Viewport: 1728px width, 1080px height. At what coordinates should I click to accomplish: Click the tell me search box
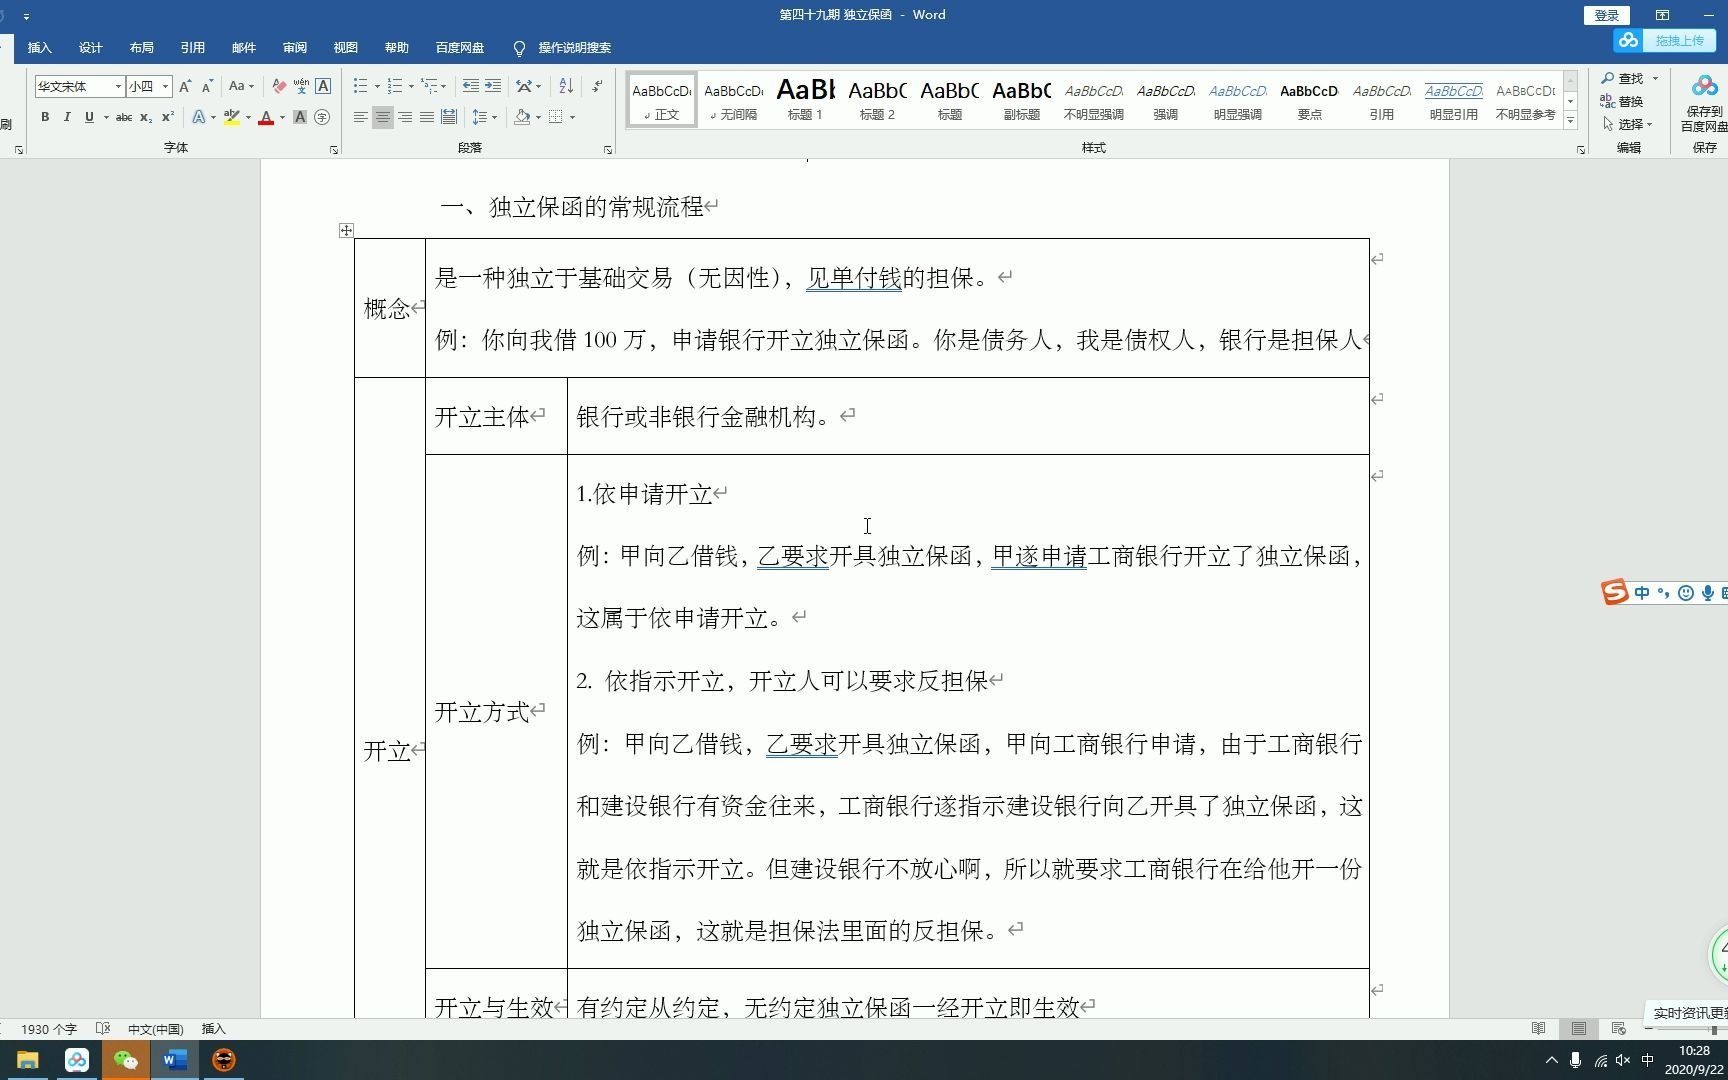click(562, 48)
